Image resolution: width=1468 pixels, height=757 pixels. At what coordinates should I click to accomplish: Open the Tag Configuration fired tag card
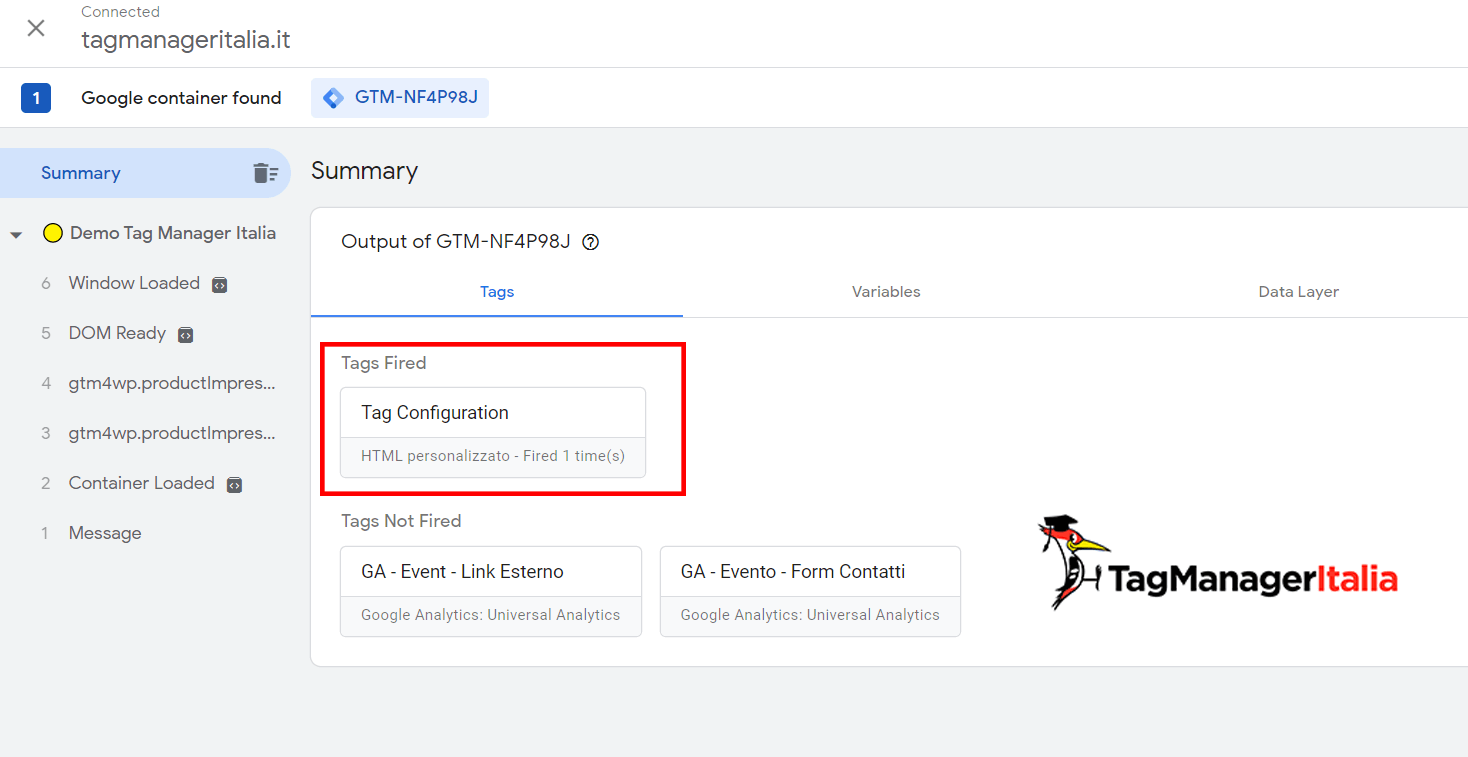pos(493,432)
